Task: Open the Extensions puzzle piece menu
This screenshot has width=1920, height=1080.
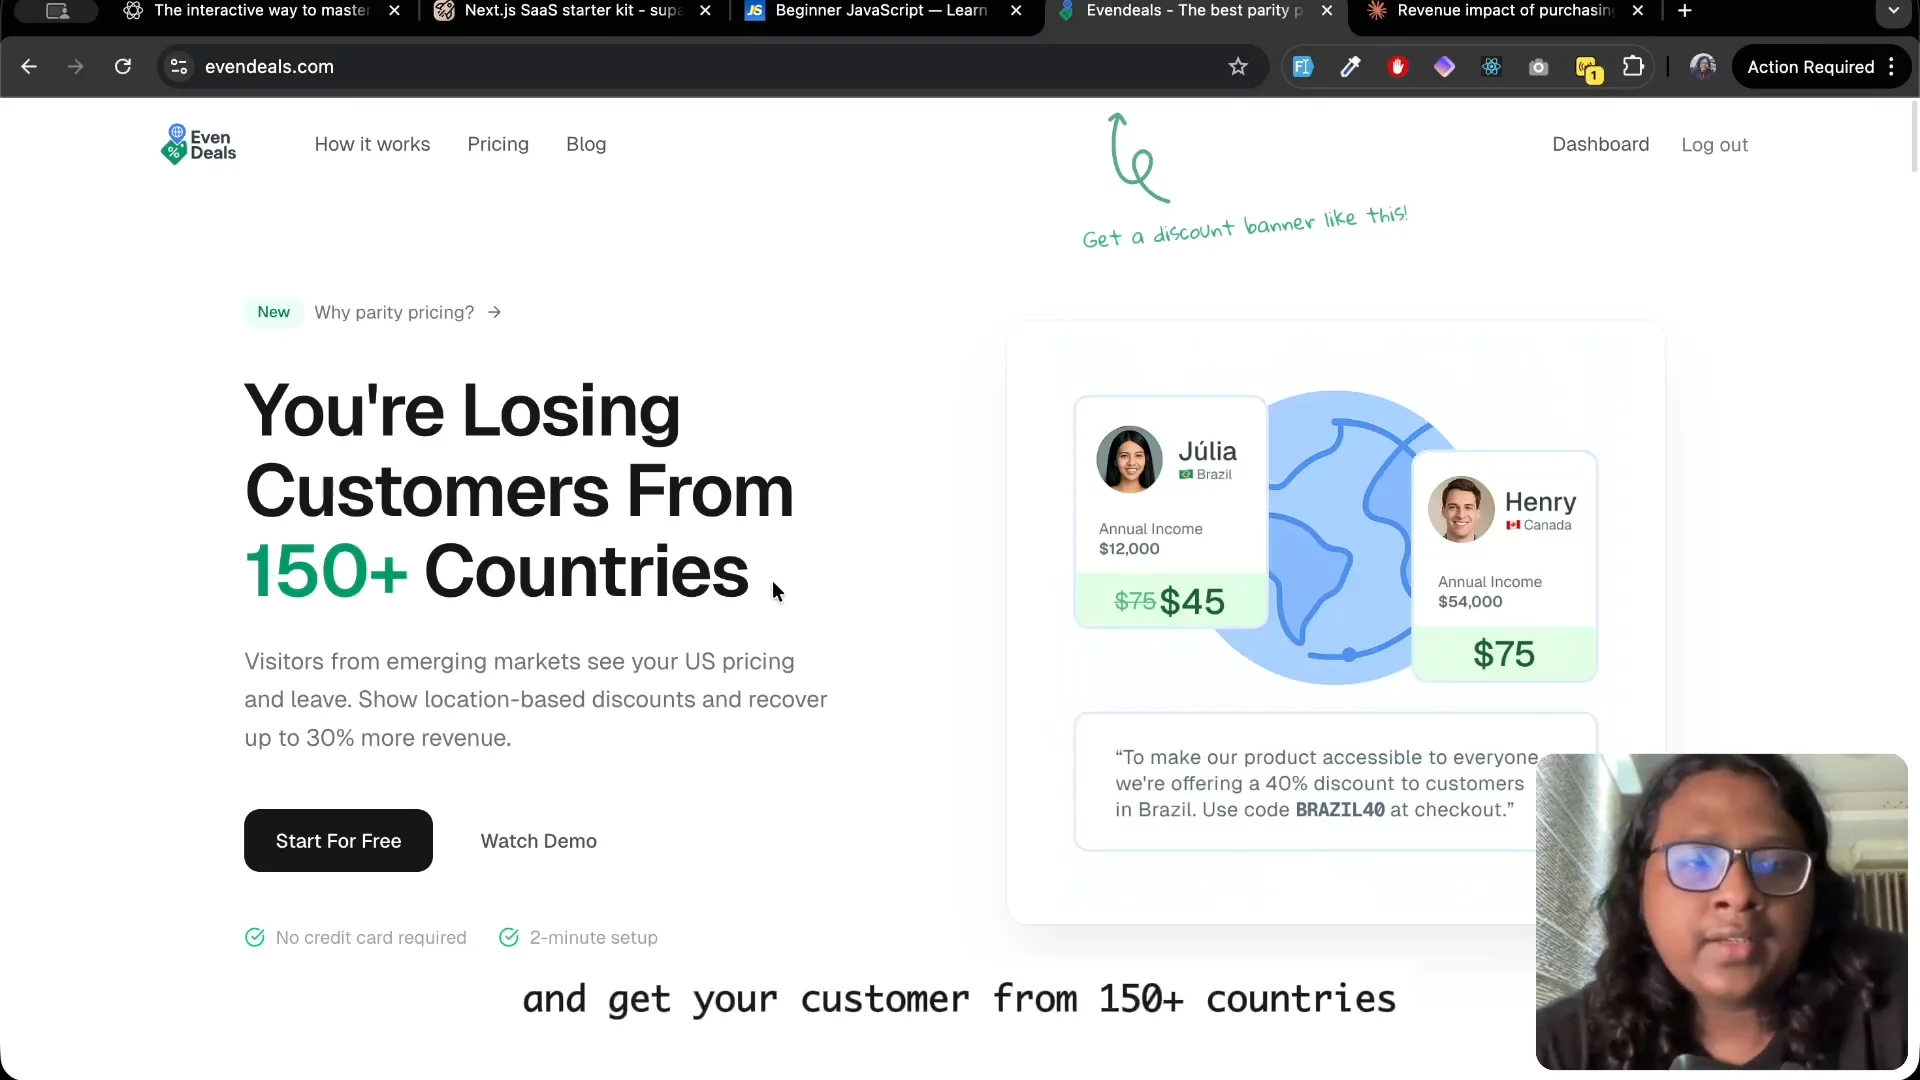Action: coord(1633,67)
